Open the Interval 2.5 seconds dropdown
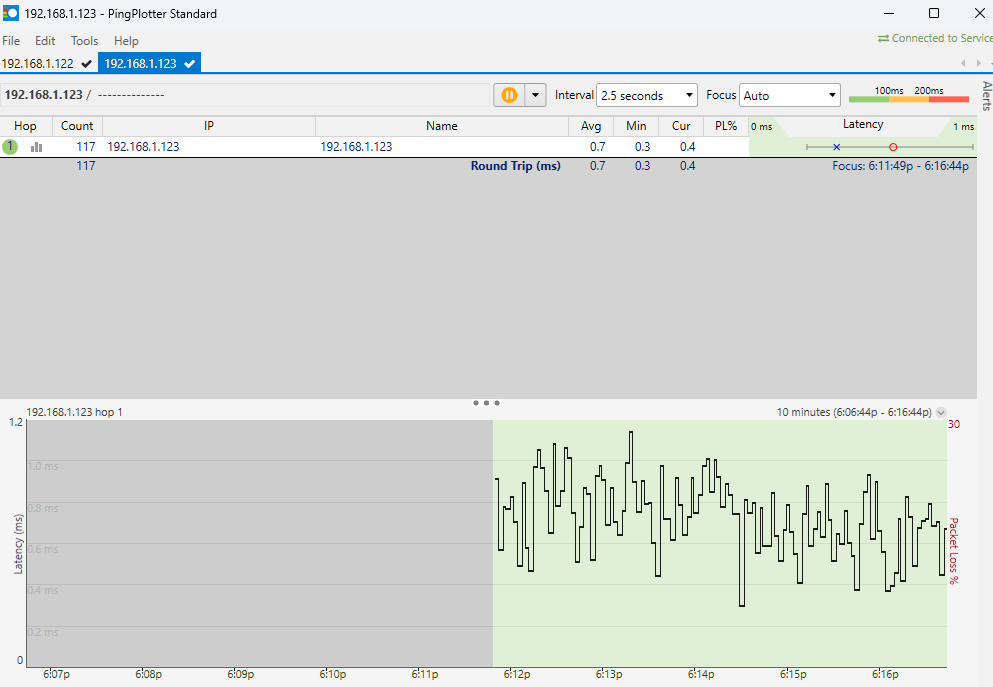The height and width of the screenshot is (687, 993). pyautogui.click(x=647, y=95)
